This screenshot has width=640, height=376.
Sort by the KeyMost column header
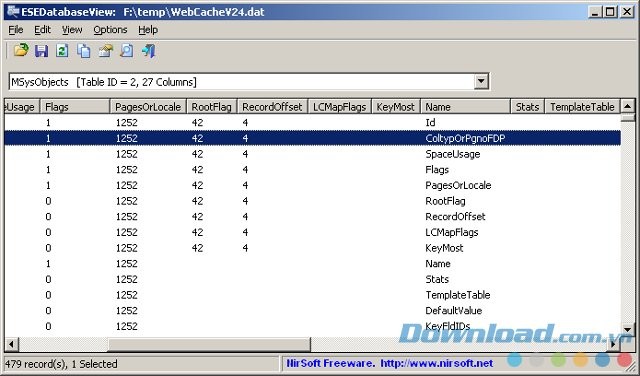click(396, 107)
